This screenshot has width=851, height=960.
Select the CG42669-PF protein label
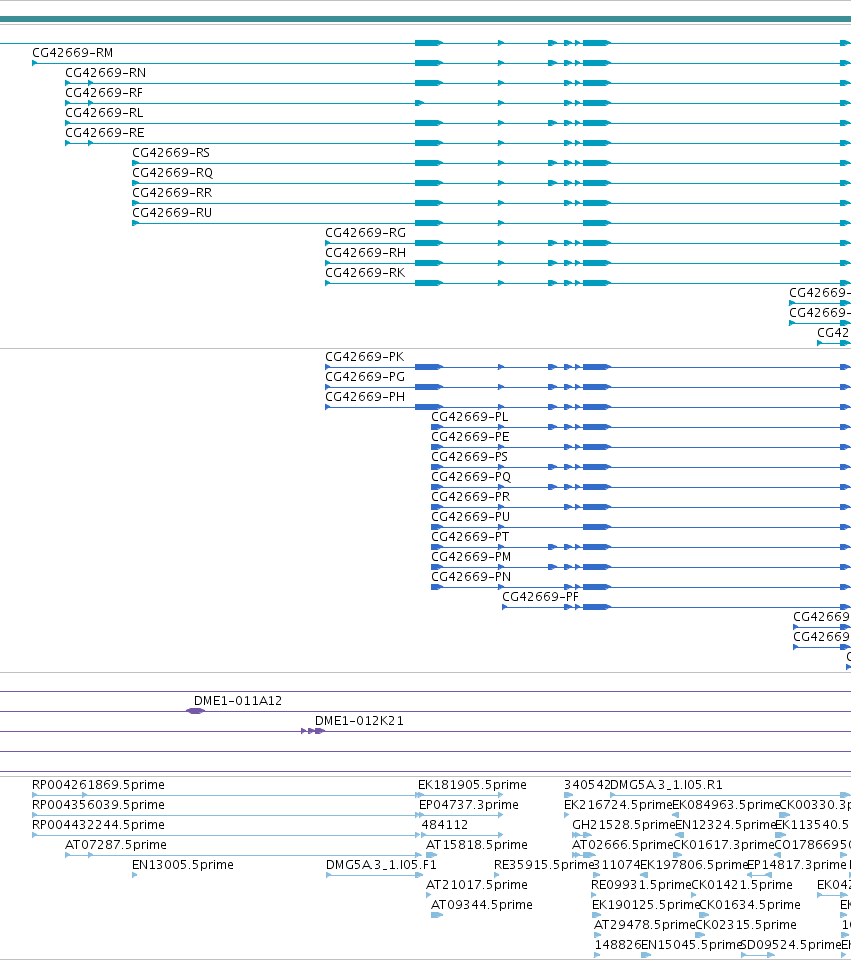click(540, 597)
